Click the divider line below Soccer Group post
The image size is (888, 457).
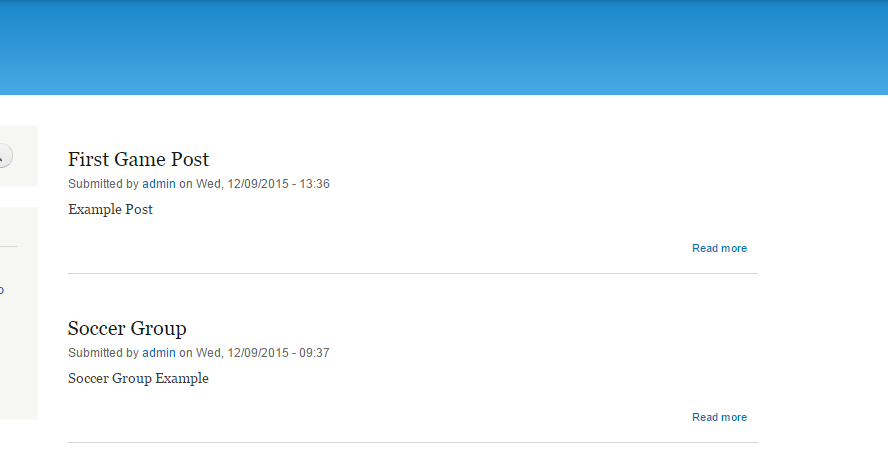click(x=413, y=442)
